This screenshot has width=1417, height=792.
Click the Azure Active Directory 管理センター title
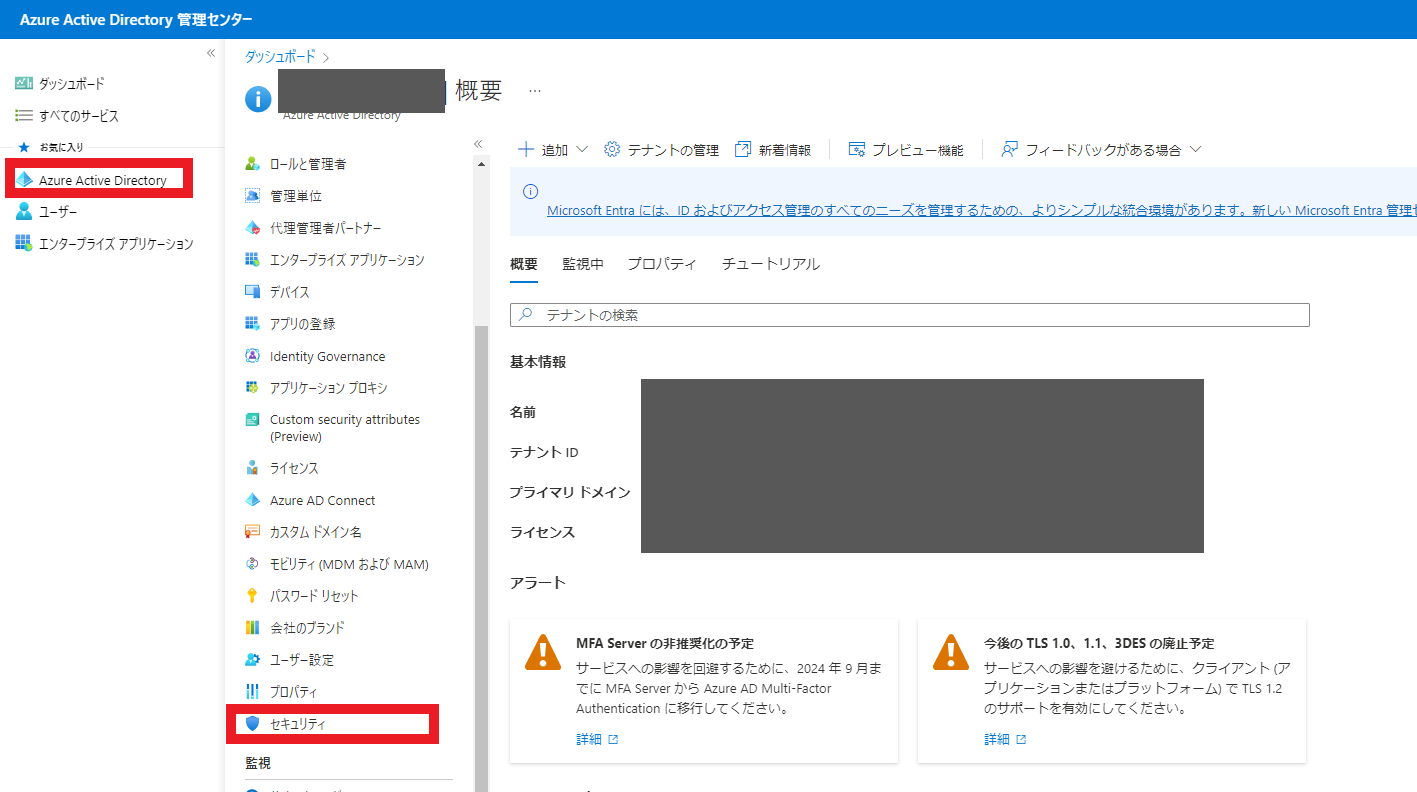(x=136, y=20)
